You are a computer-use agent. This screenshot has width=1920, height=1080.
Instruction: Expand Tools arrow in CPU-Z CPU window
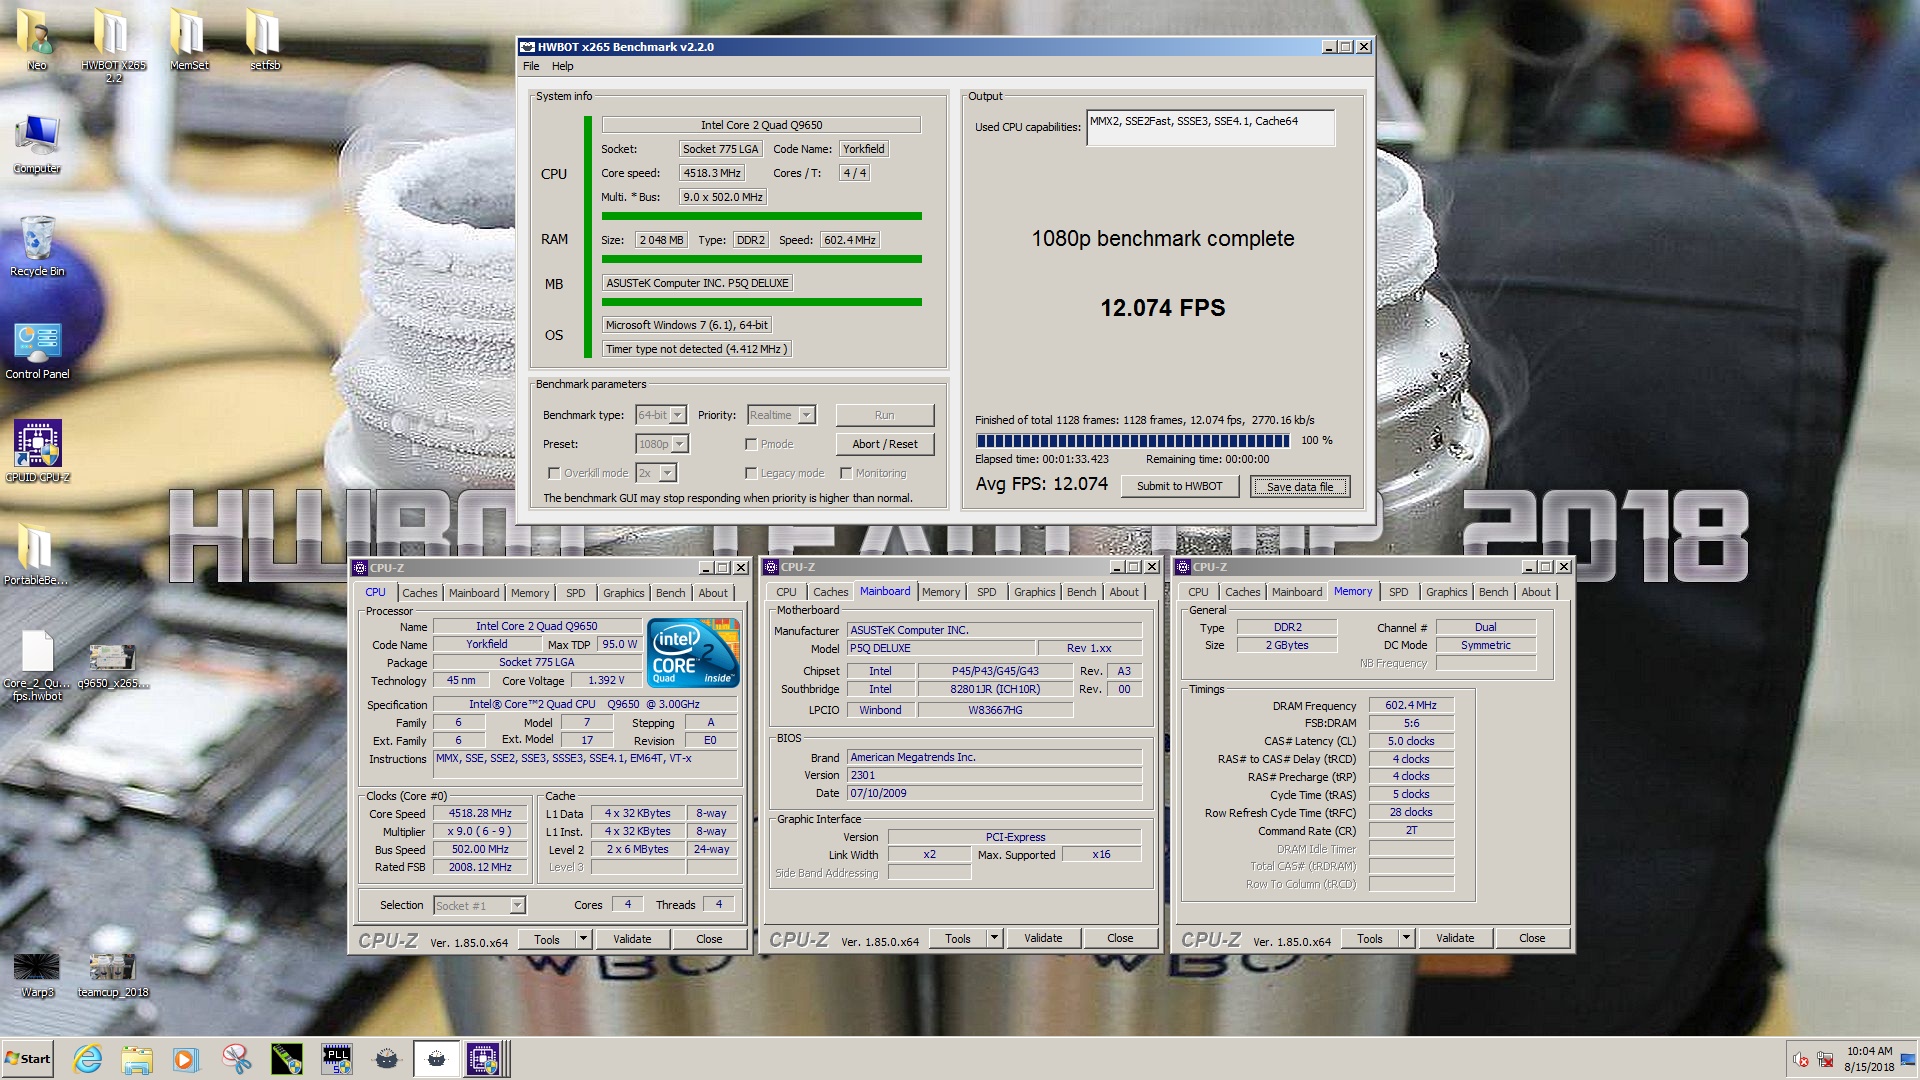pos(584,939)
